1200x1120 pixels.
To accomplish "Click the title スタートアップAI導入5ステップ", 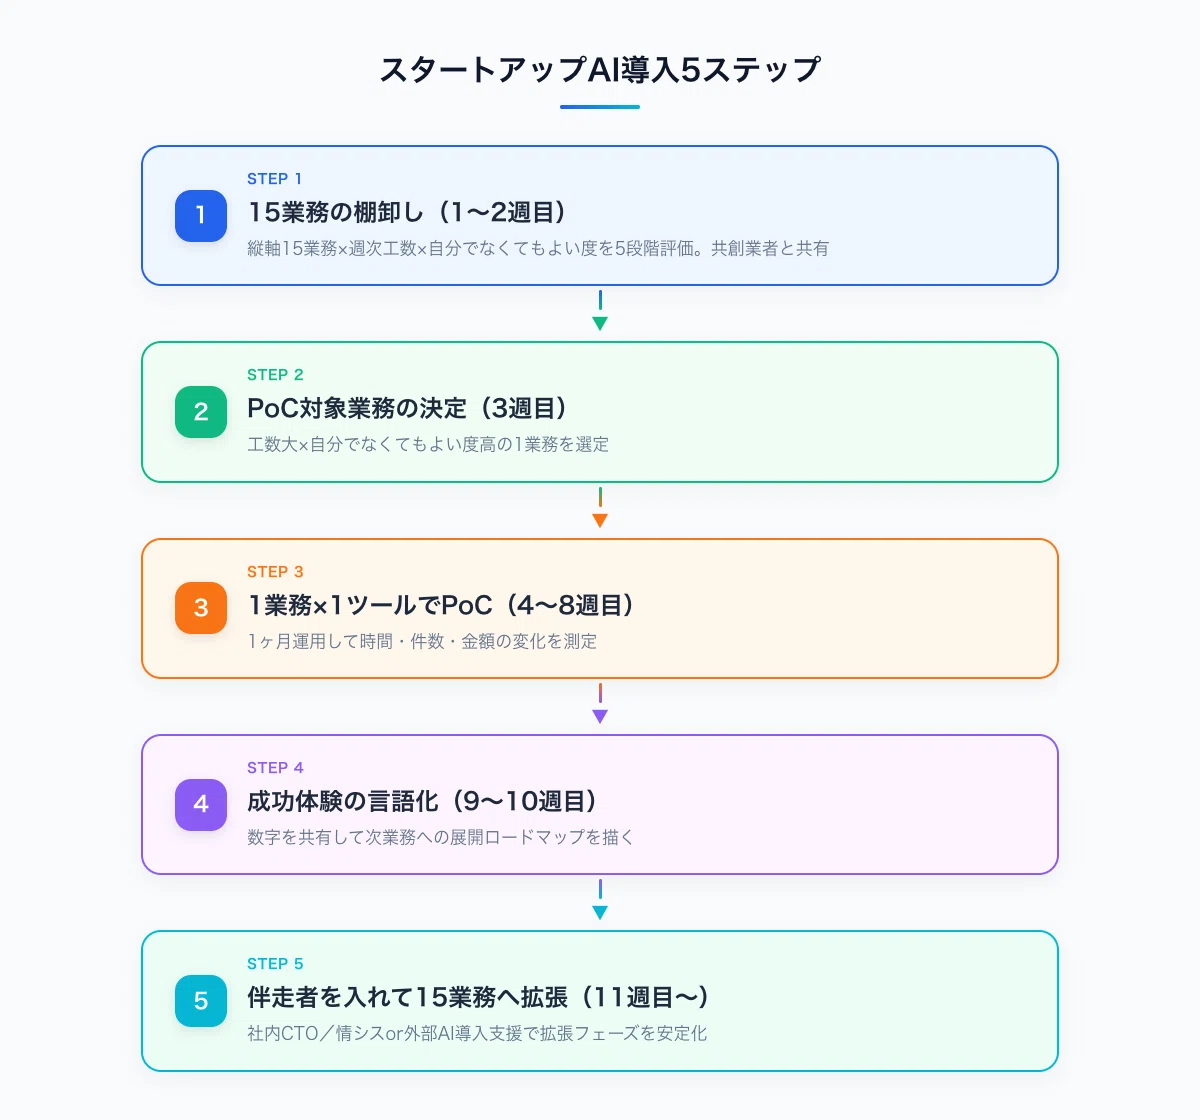I will 600,69.
